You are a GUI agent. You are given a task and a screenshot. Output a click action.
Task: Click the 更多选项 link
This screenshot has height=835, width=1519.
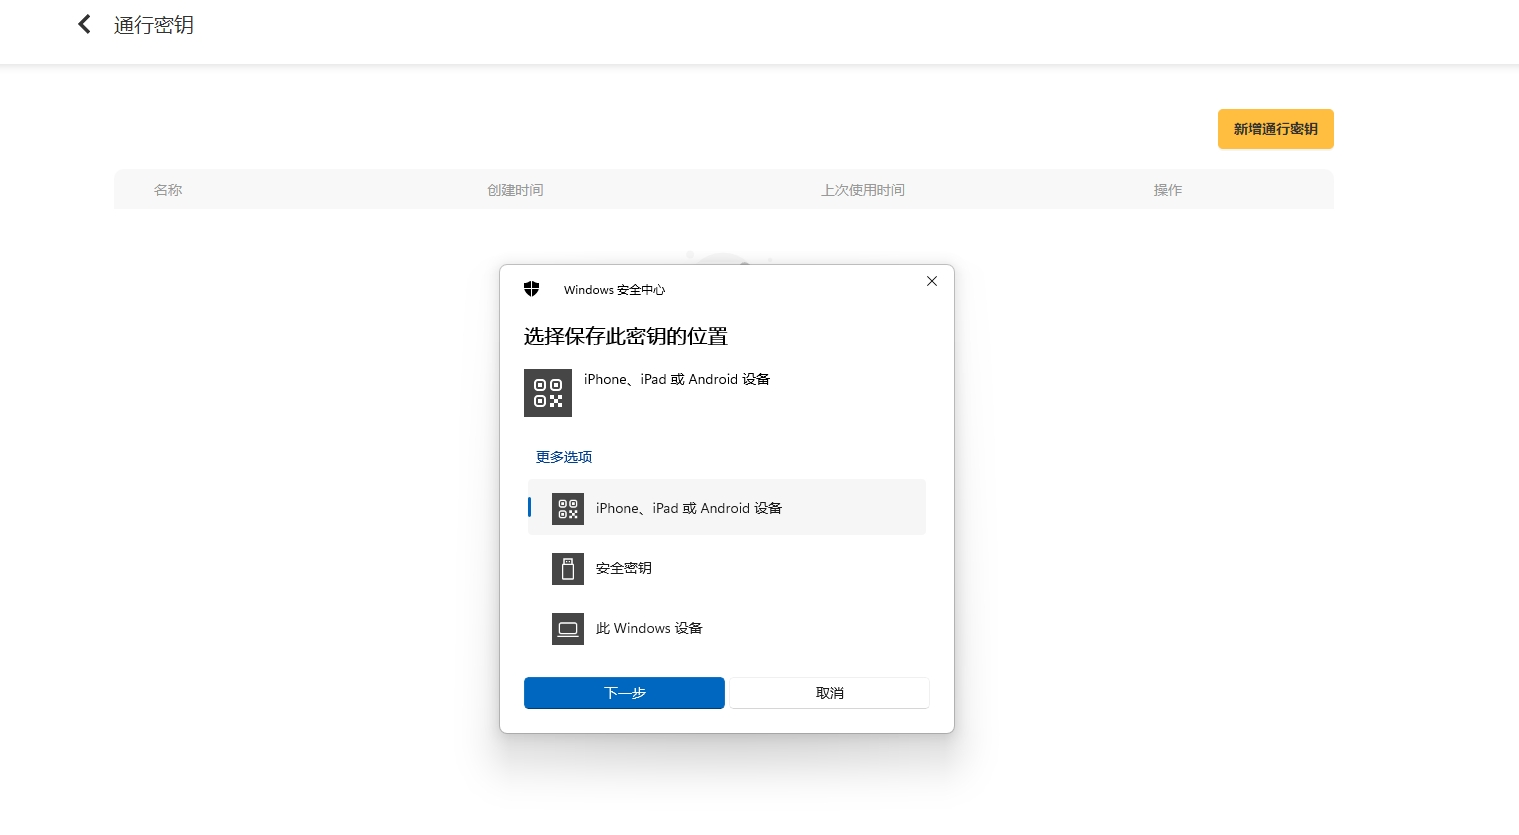point(564,457)
